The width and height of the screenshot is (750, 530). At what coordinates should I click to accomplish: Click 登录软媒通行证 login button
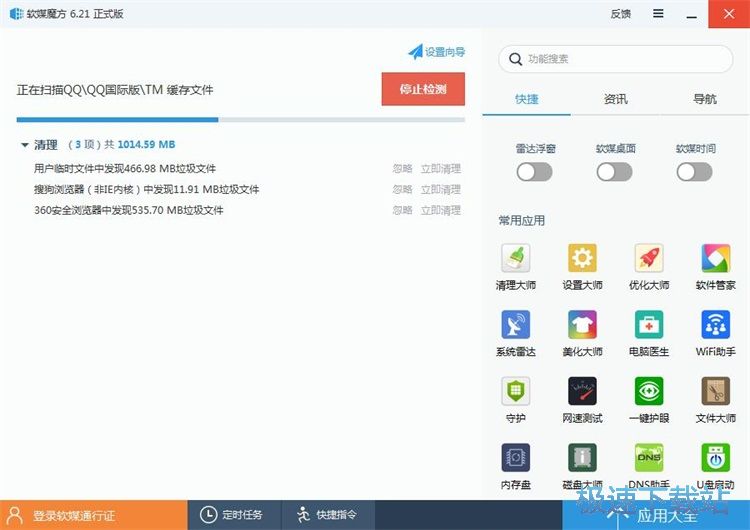click(x=94, y=515)
